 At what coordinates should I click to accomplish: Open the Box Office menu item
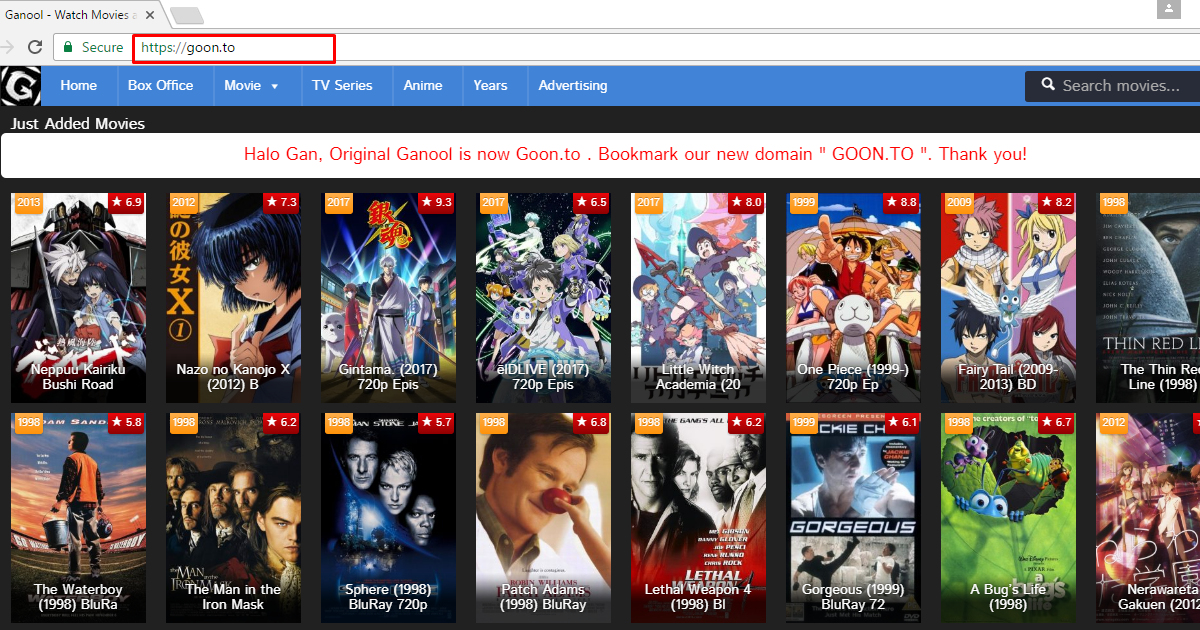point(161,86)
